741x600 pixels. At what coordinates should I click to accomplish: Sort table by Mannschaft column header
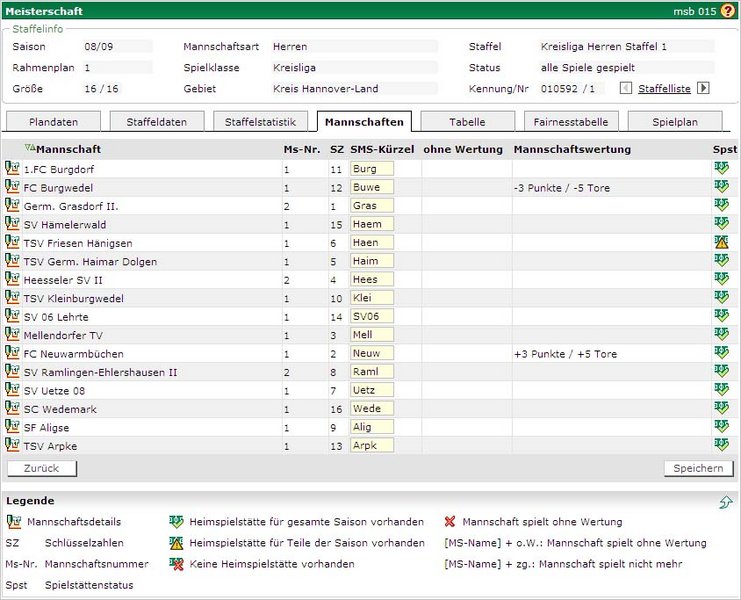68,149
